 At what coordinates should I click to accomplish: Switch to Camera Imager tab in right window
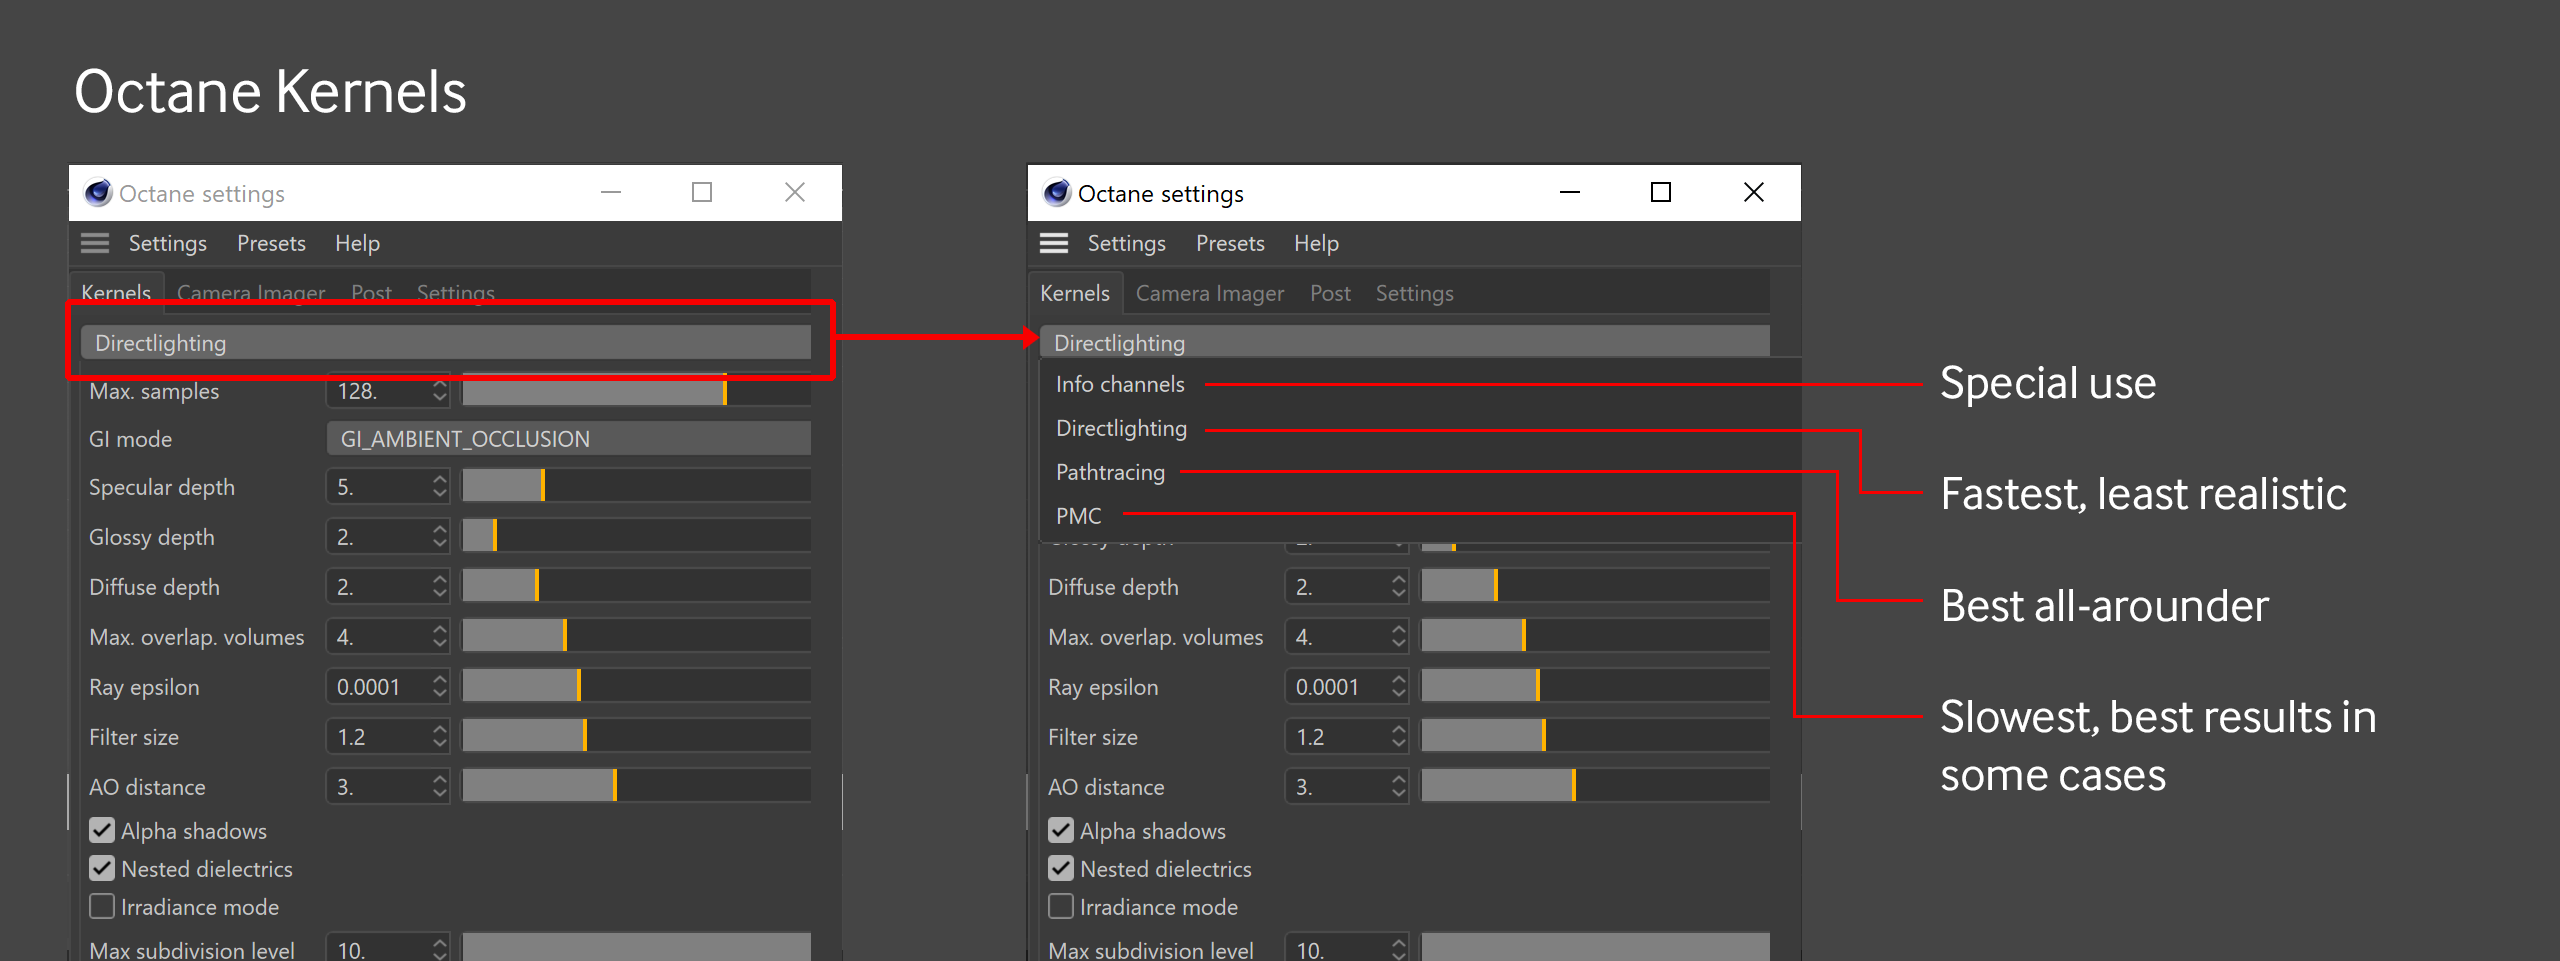click(1209, 293)
